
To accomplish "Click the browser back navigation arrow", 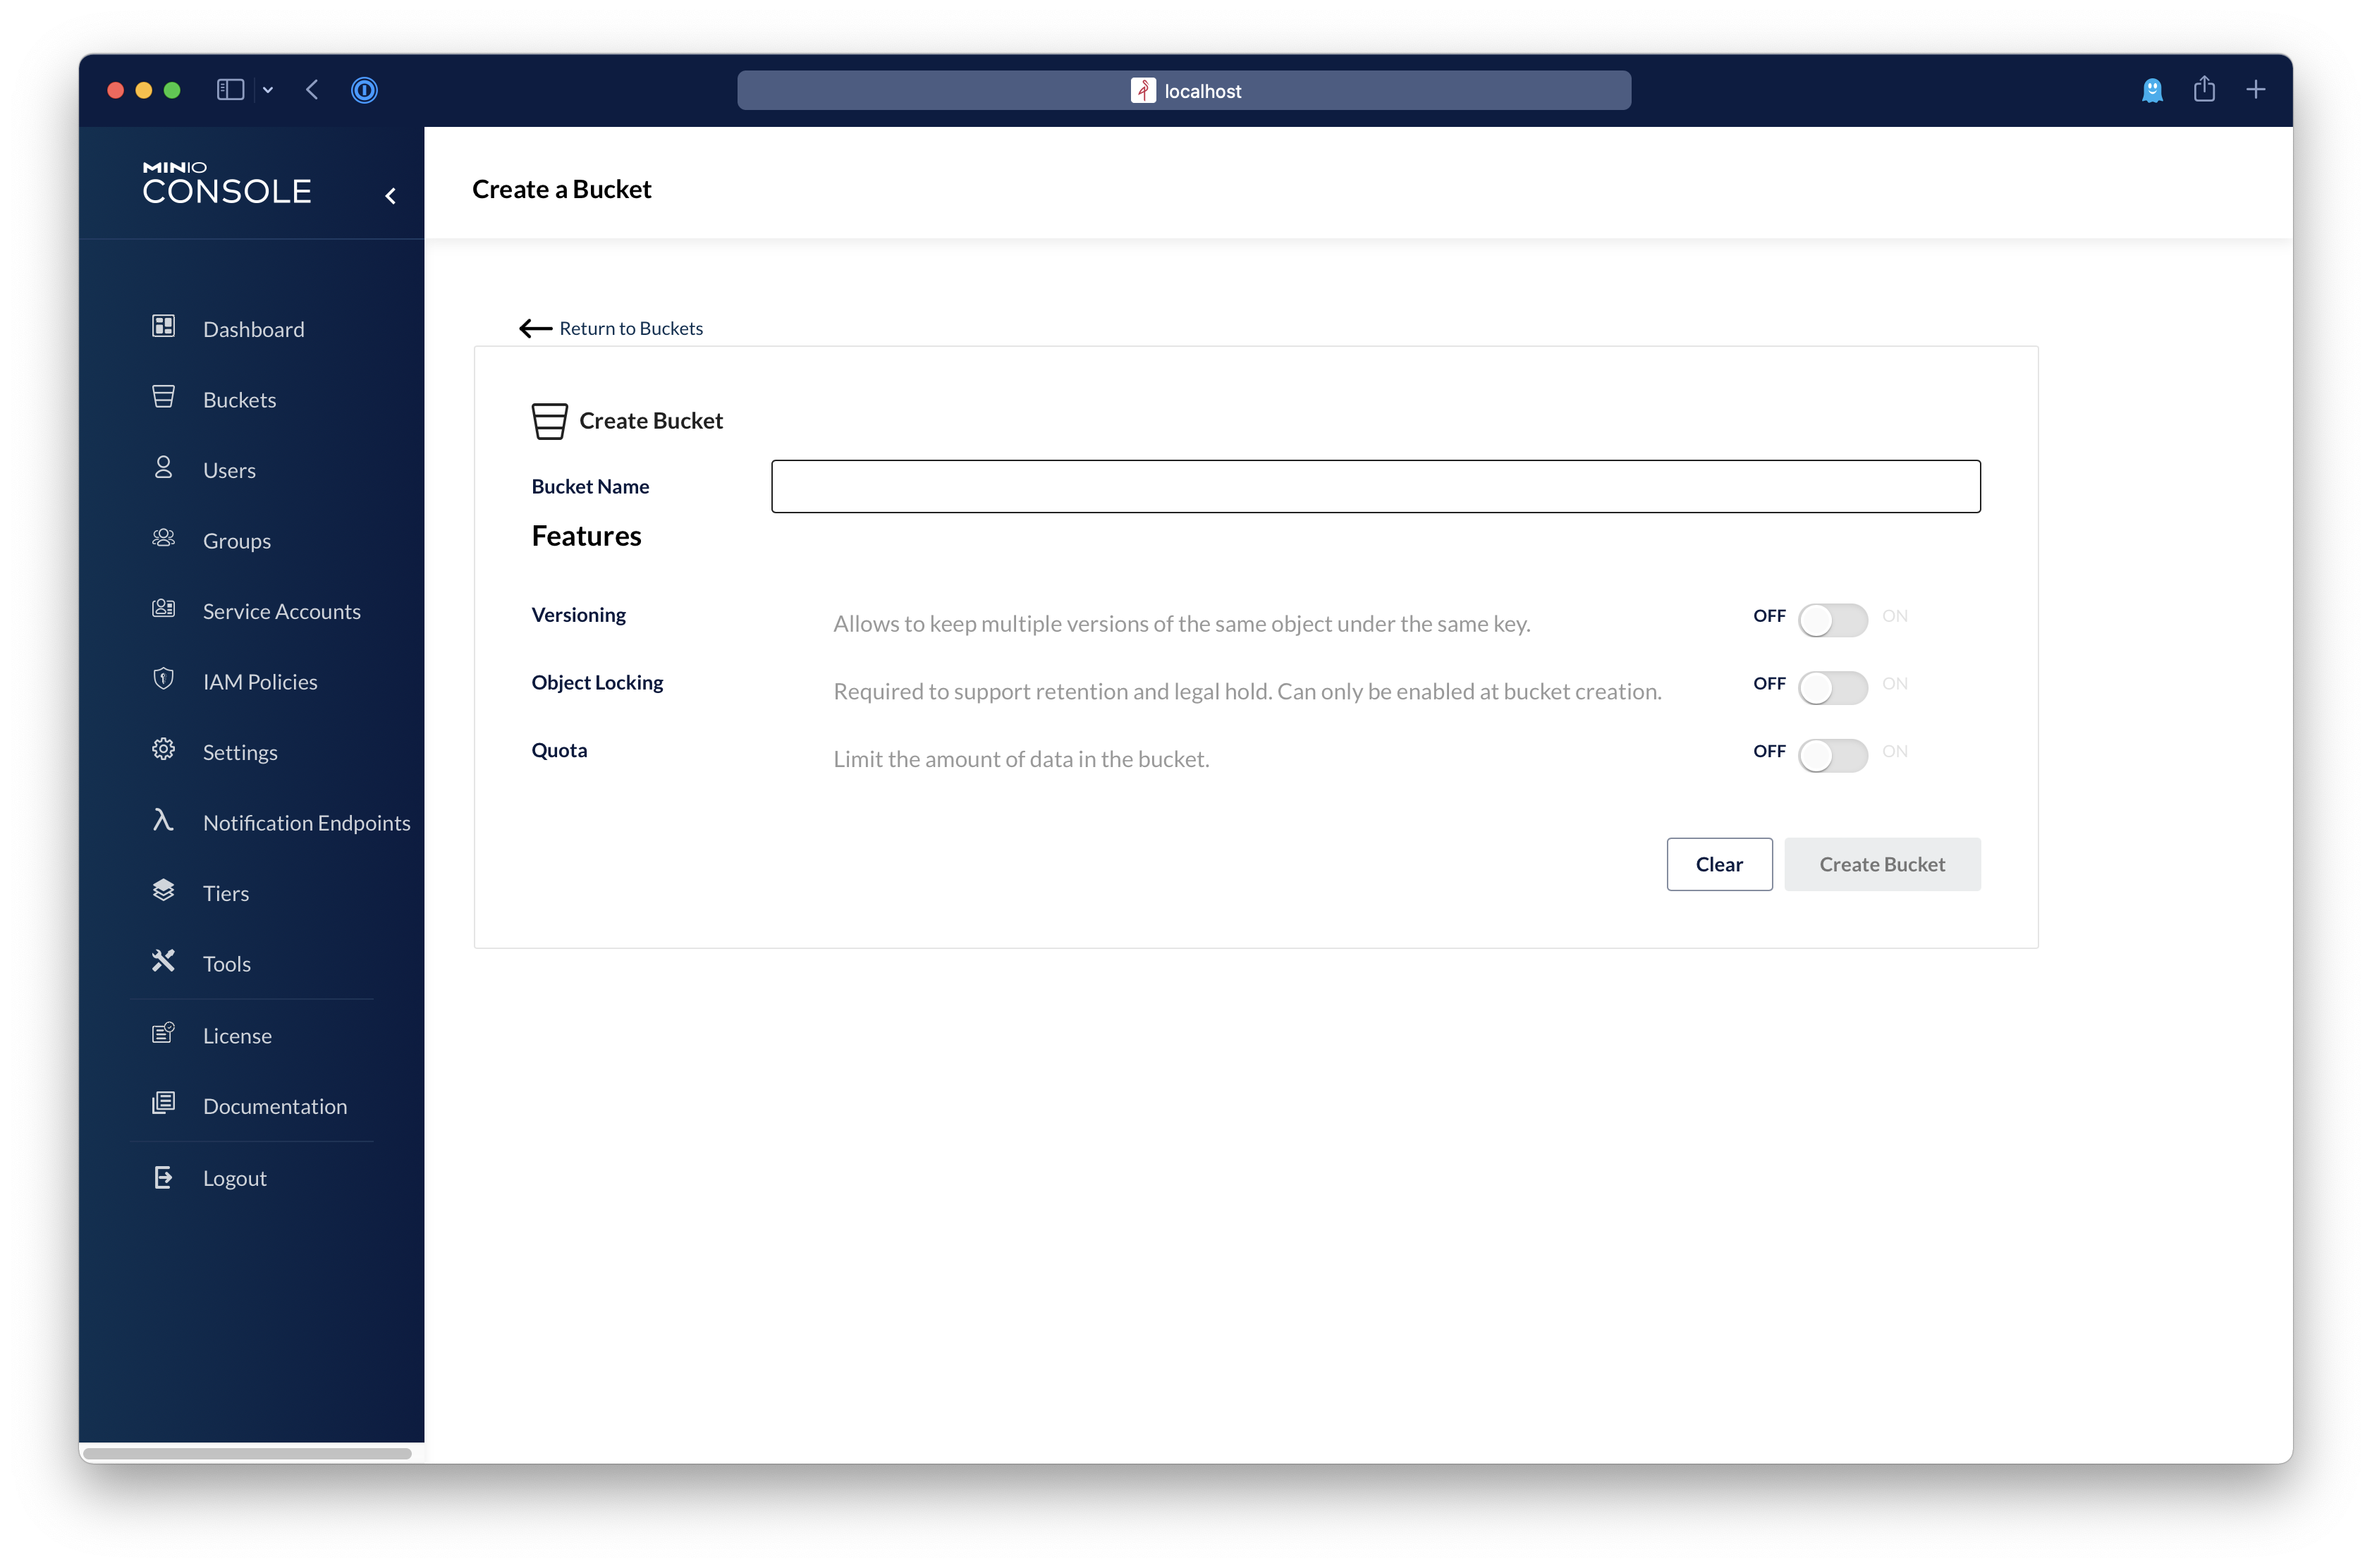I will point(312,90).
